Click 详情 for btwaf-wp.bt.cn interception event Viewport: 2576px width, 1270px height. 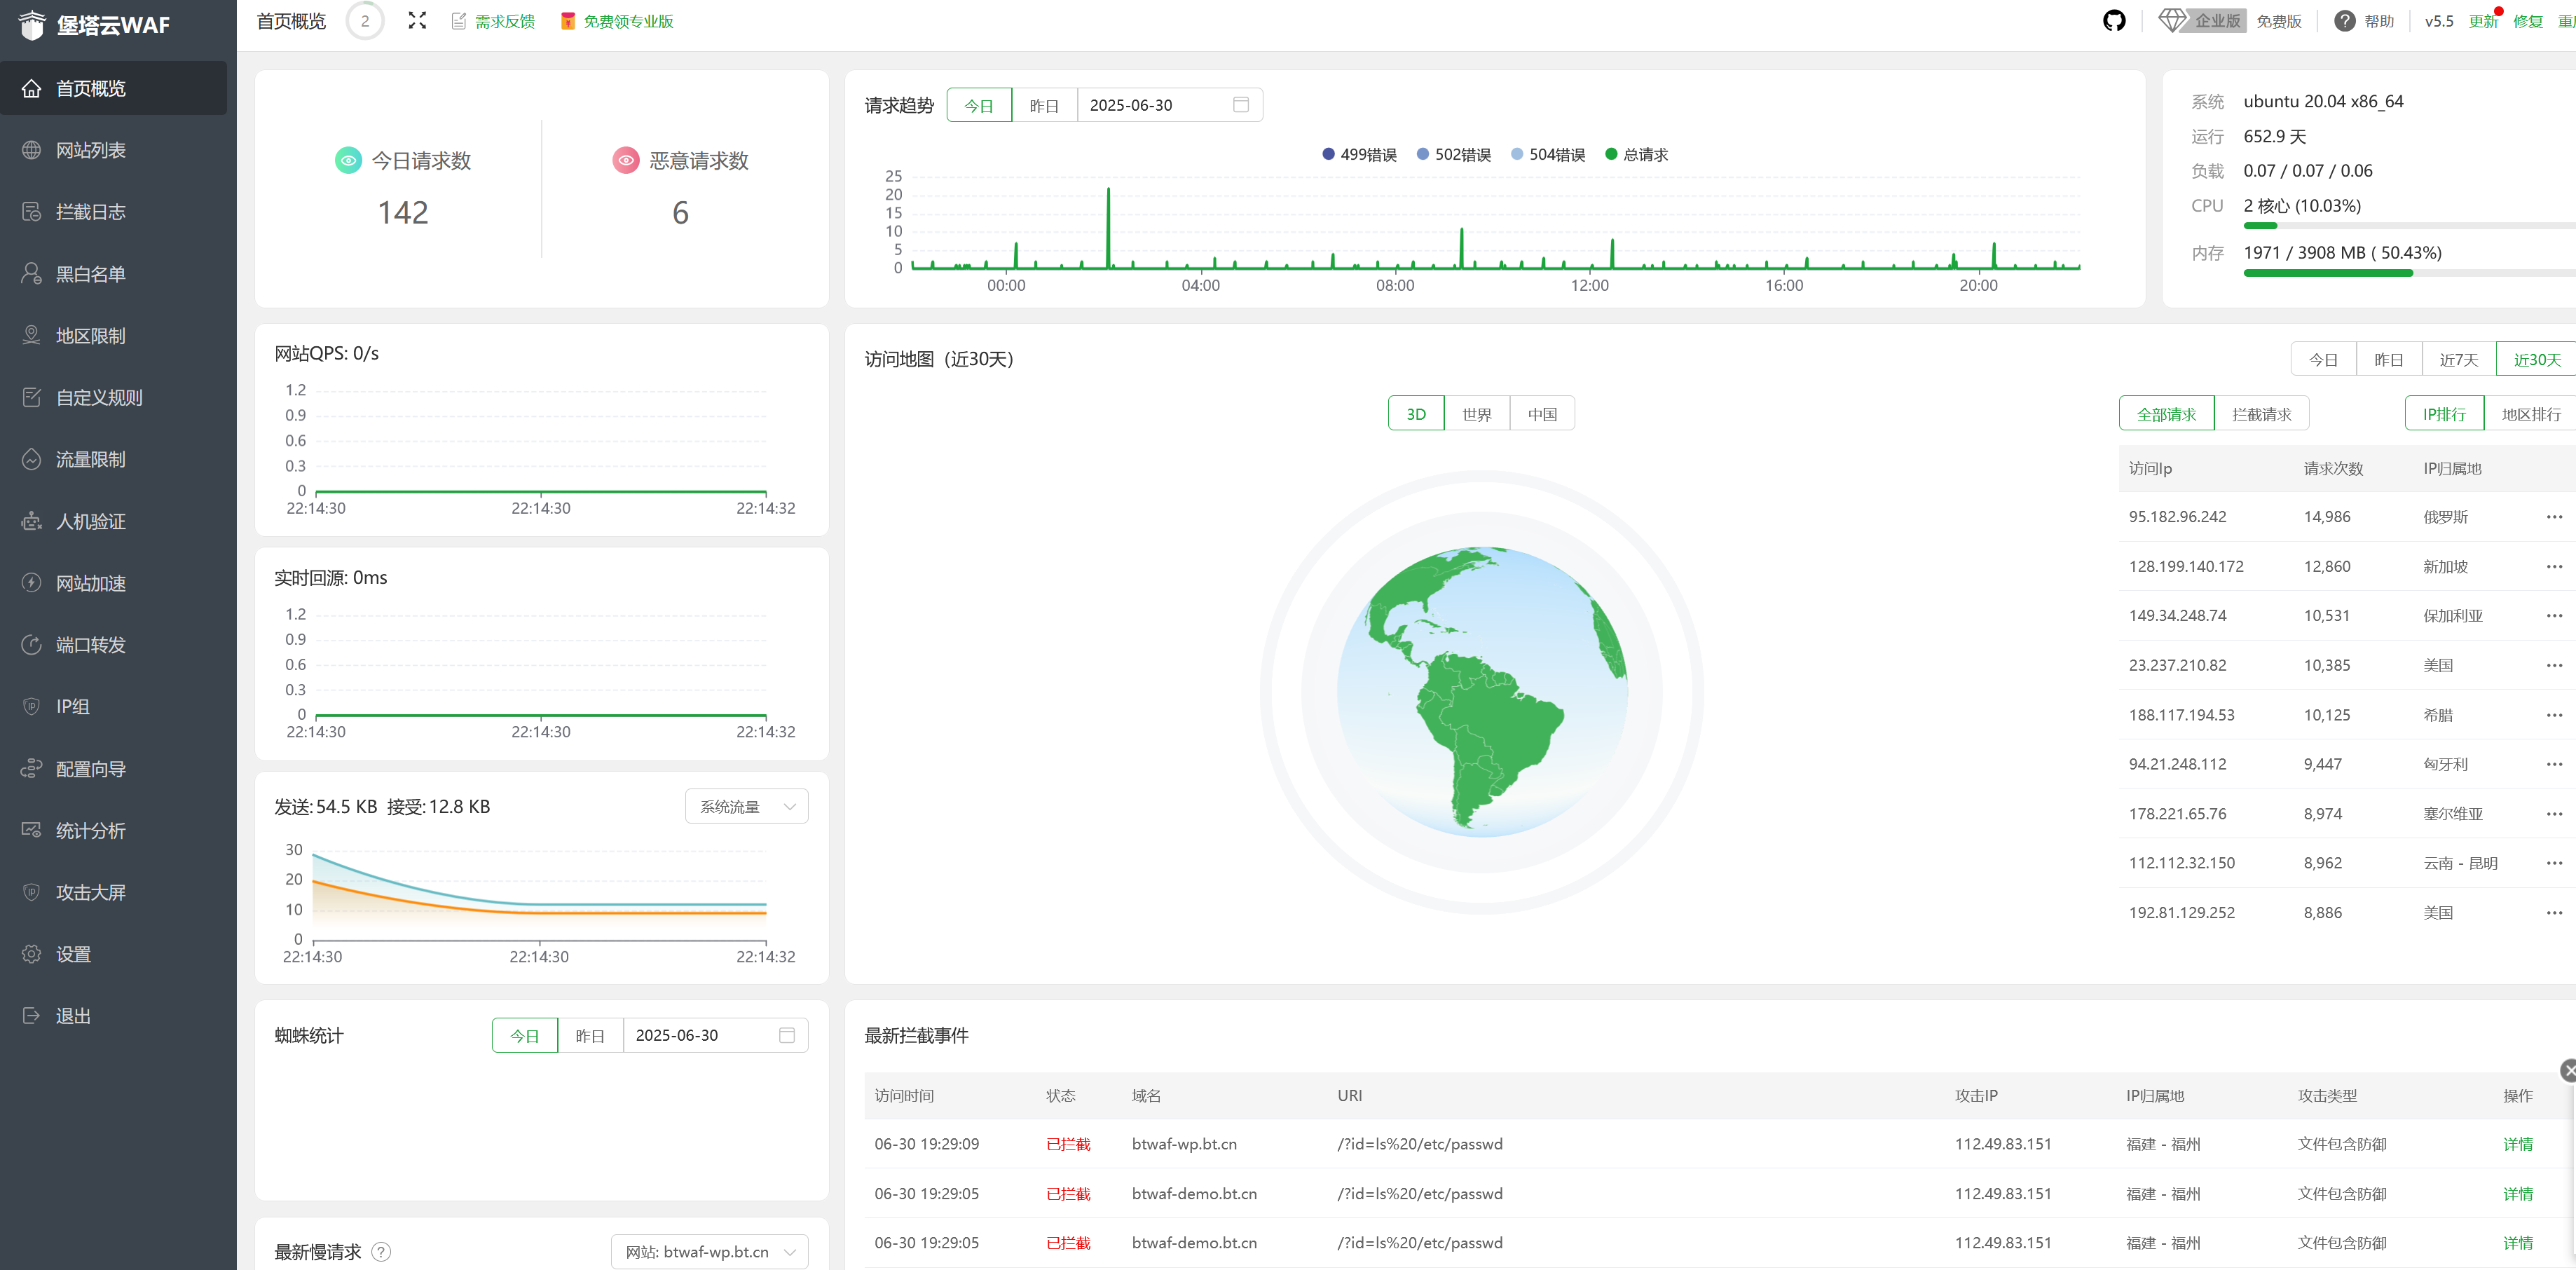pos(2517,1144)
